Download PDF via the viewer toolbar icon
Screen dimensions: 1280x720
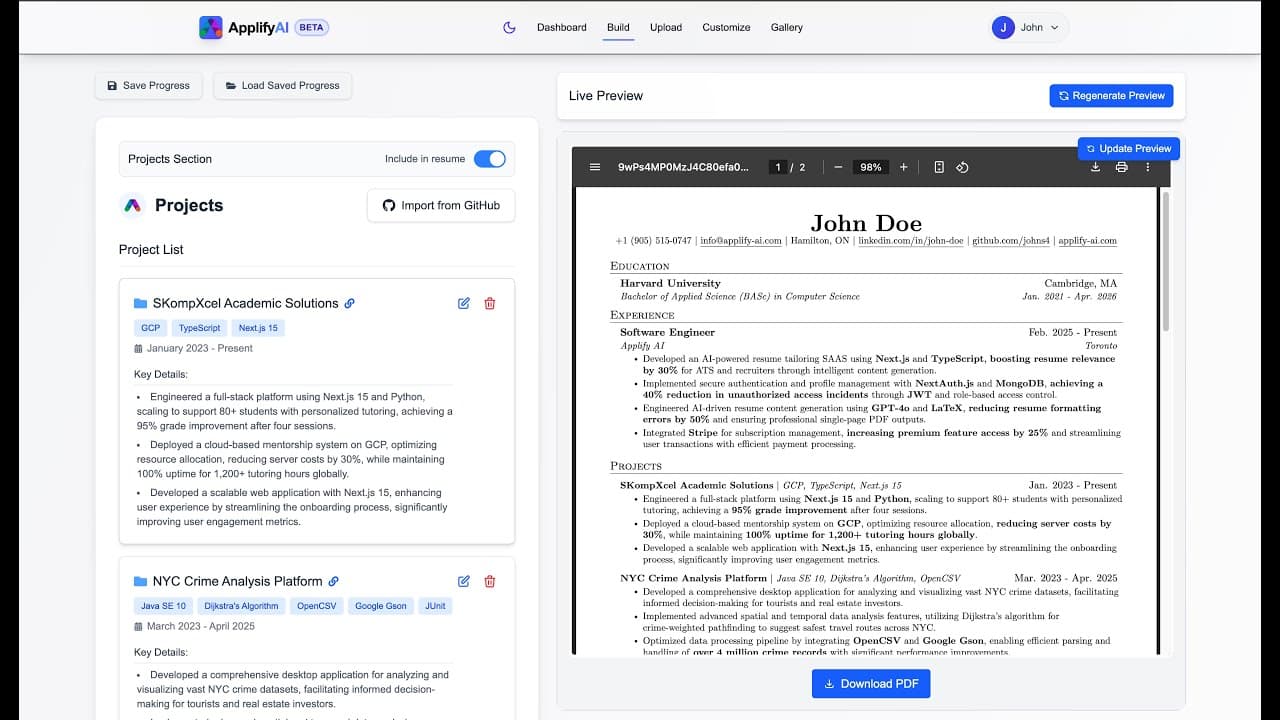[x=1095, y=167]
